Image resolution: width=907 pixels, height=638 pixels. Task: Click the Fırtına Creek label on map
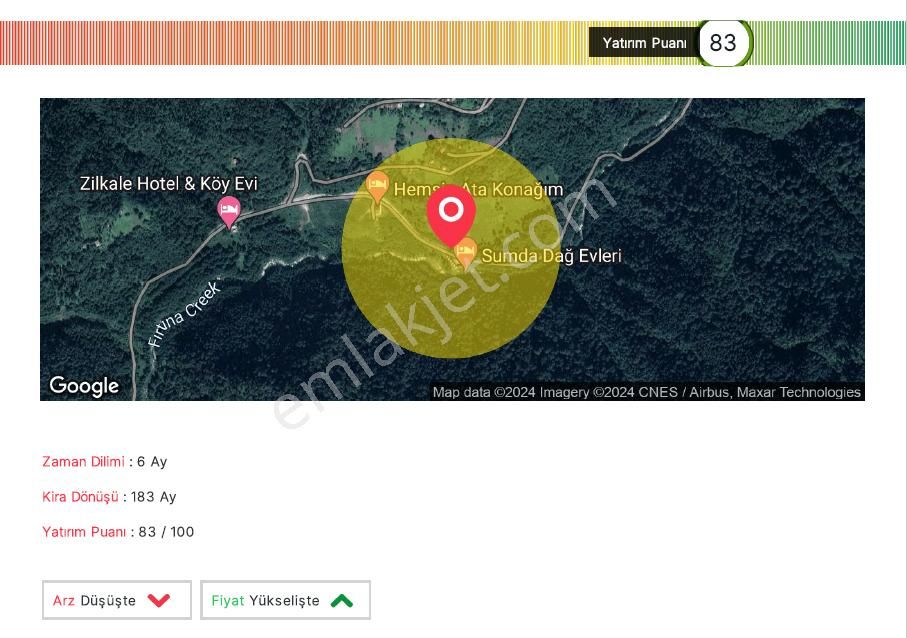click(183, 315)
